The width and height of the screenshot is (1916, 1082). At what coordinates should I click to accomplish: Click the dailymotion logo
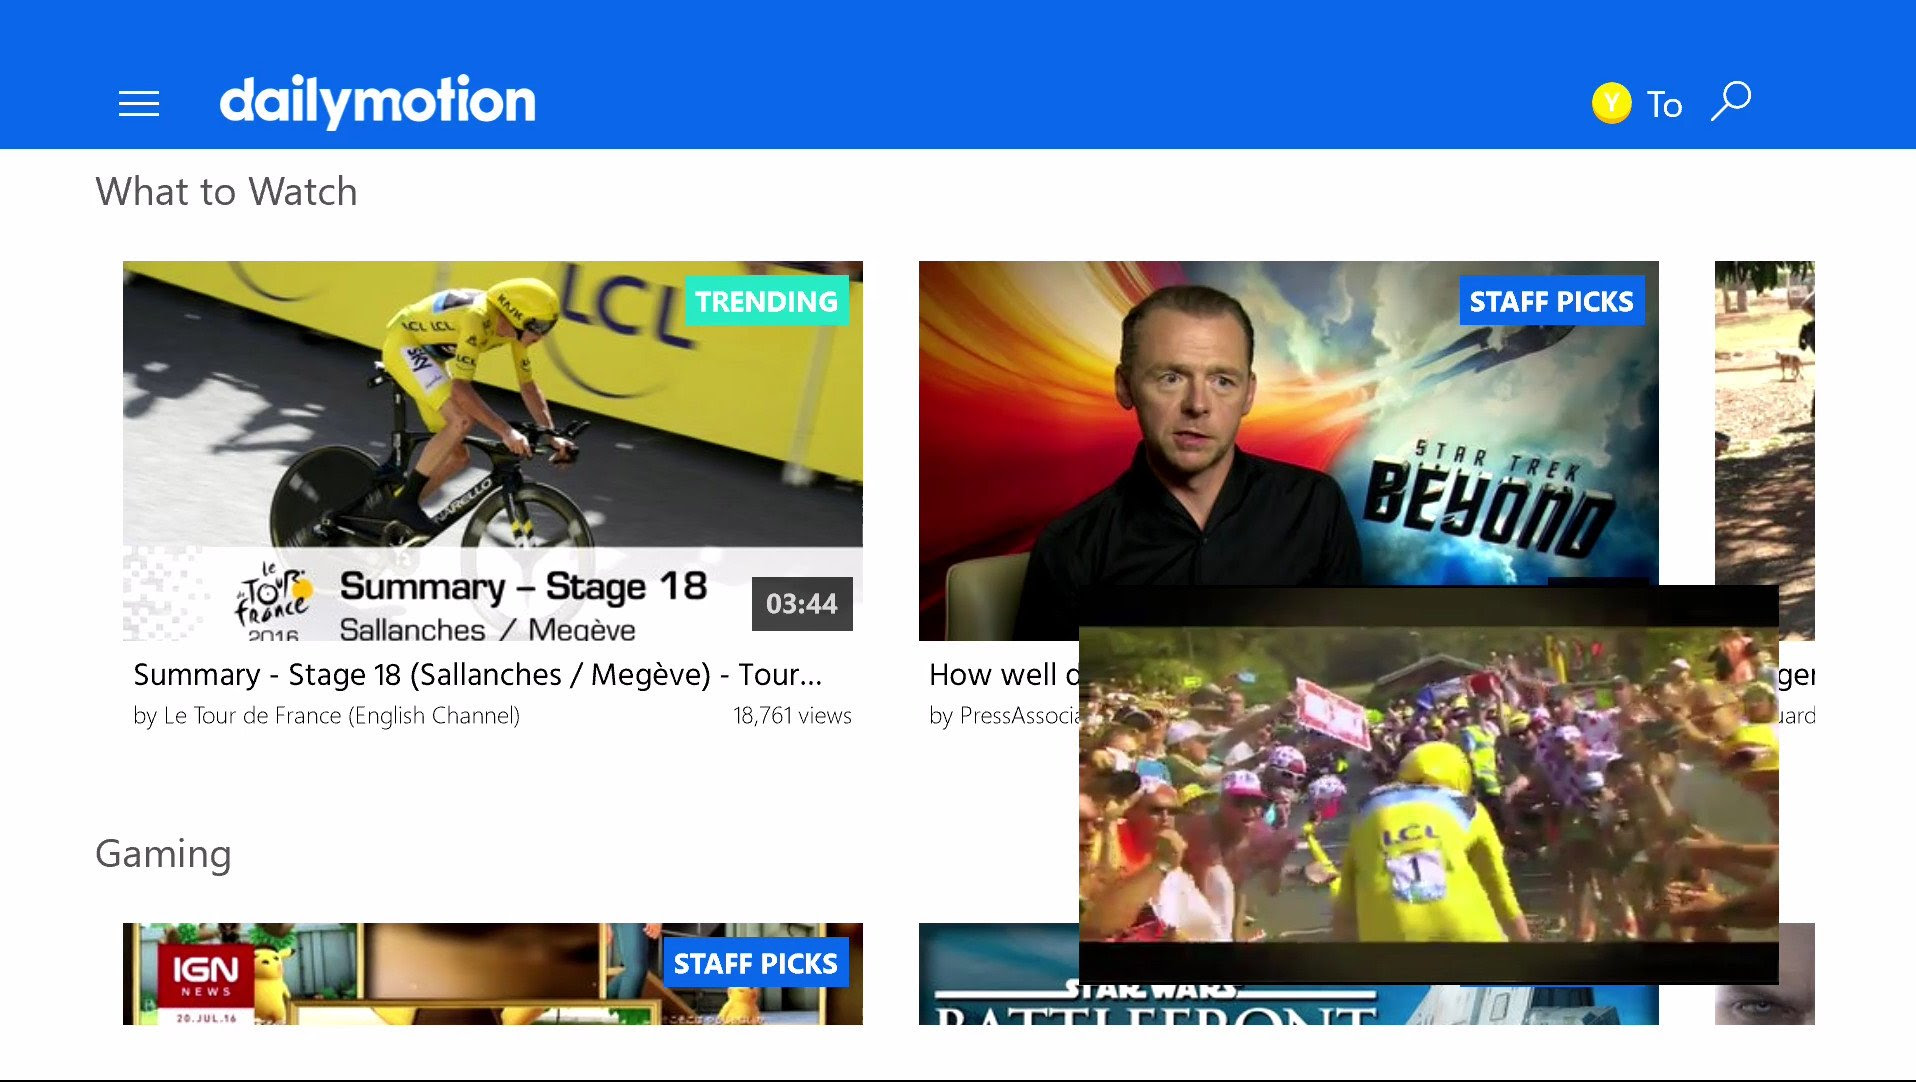[377, 101]
